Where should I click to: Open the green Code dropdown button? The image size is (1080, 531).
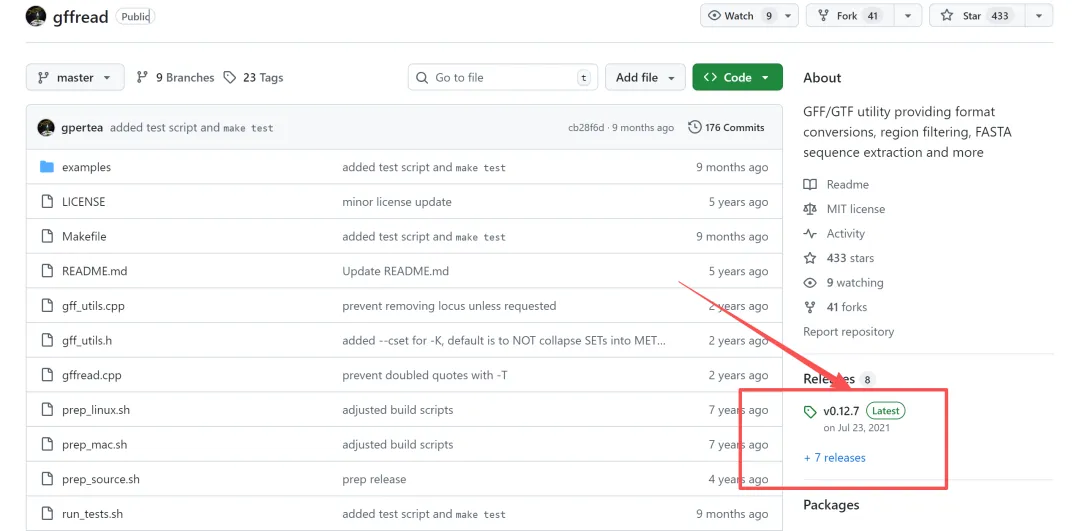pyautogui.click(x=737, y=77)
